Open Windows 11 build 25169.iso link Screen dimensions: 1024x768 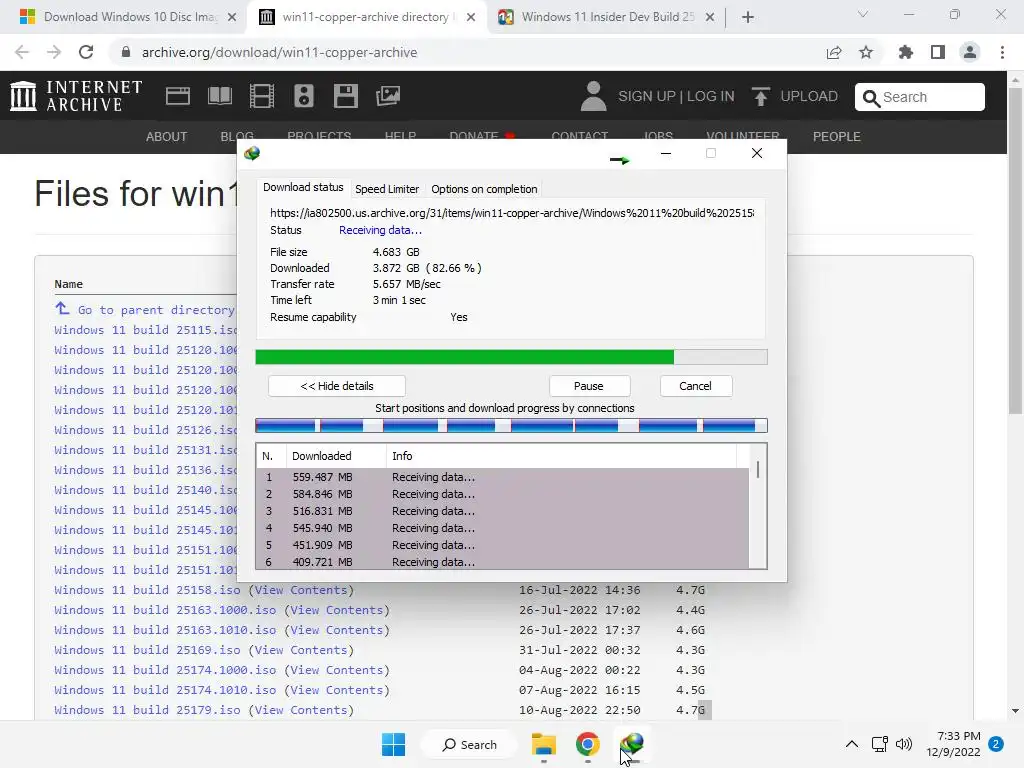click(x=147, y=650)
